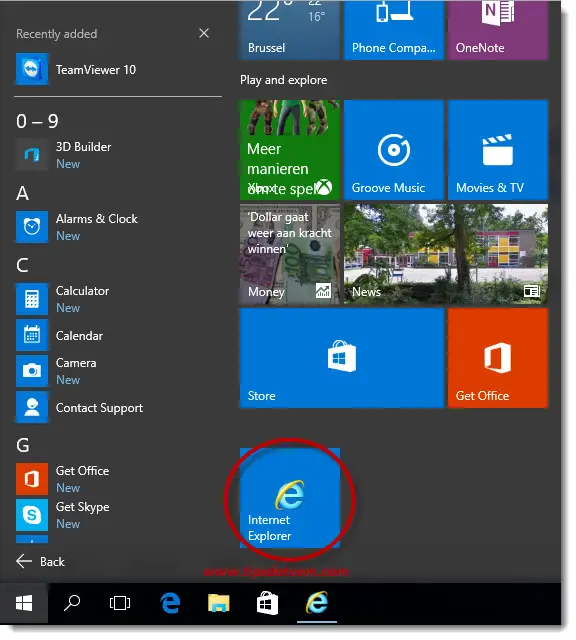Click the letter G group header
Screen dimensions: 576x640
tap(23, 445)
